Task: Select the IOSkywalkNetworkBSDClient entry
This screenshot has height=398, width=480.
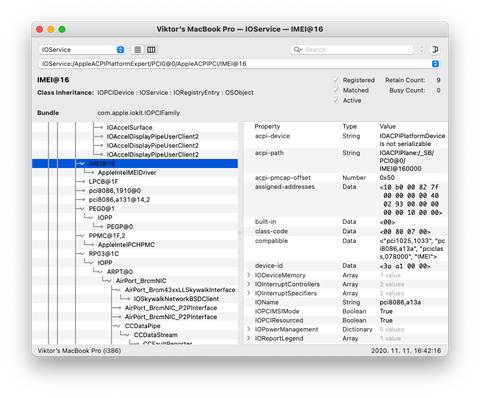Action: 176,299
